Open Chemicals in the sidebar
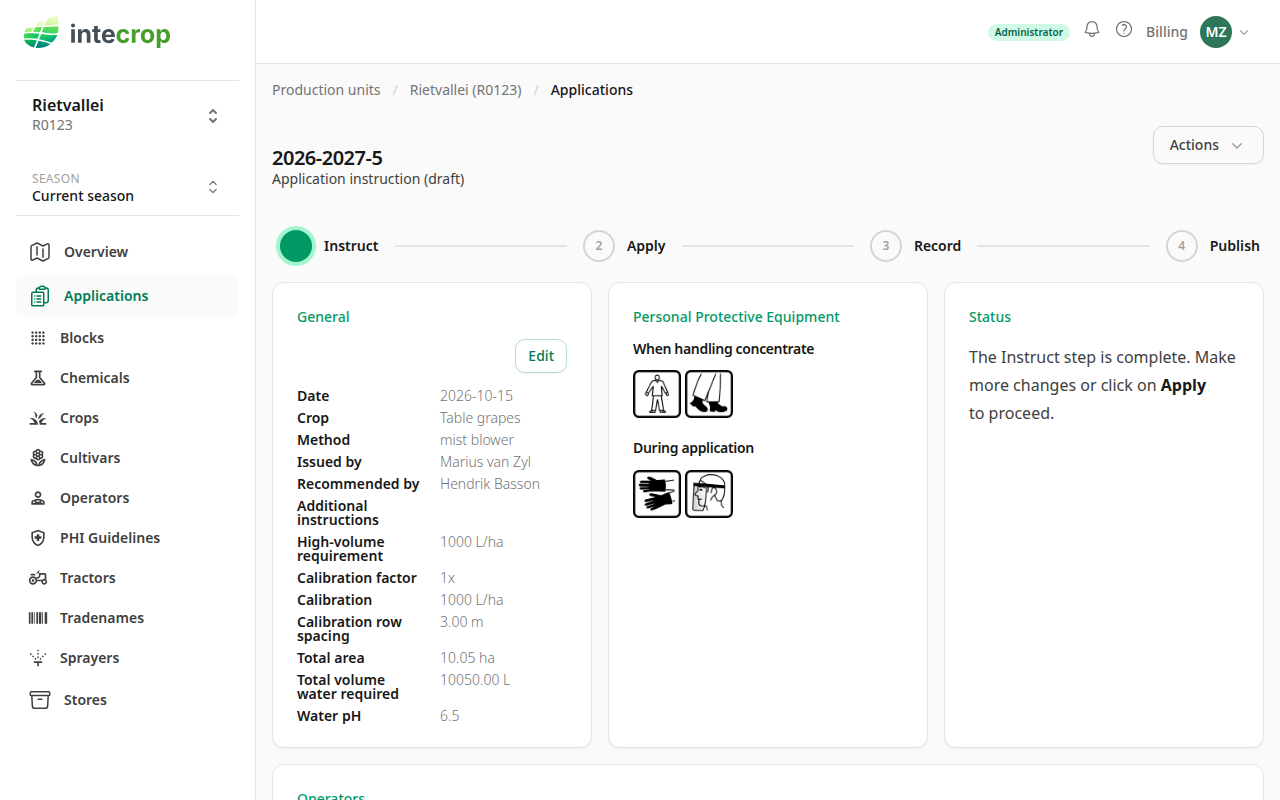The image size is (1280, 800). click(127, 378)
